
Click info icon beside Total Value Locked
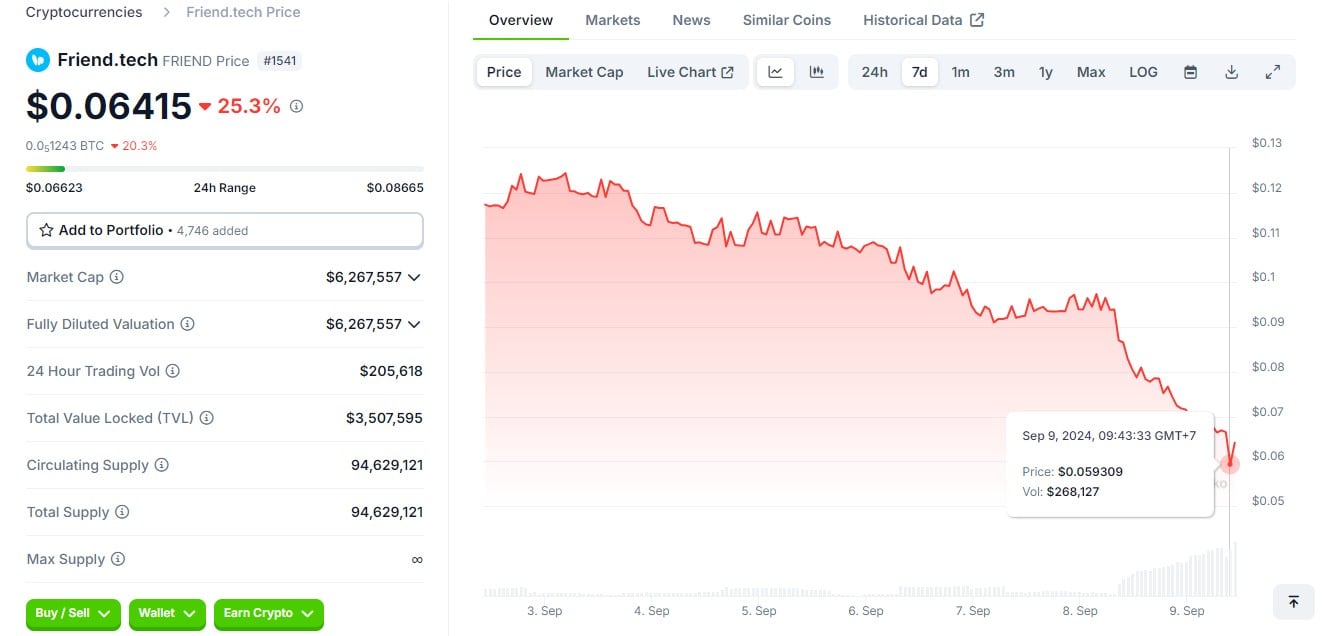pos(207,418)
